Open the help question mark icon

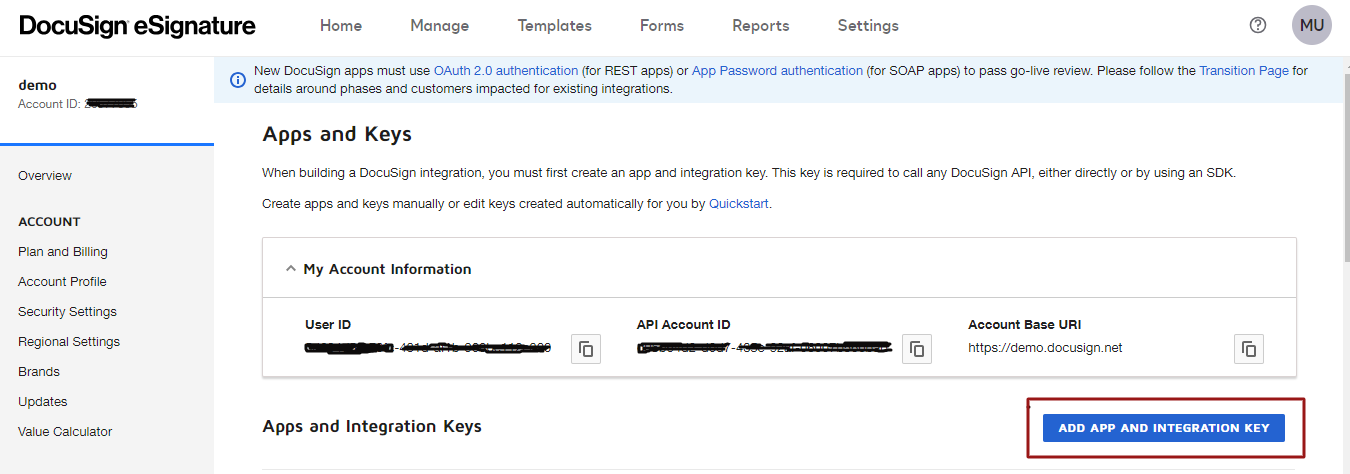1258,26
